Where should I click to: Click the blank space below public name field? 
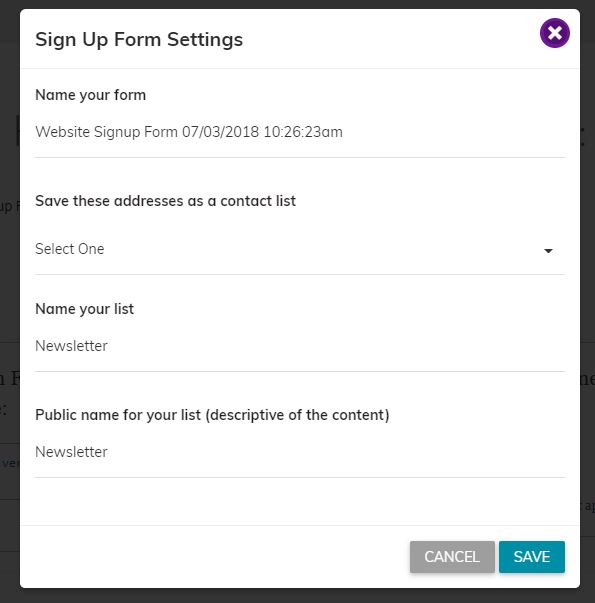[x=300, y=501]
